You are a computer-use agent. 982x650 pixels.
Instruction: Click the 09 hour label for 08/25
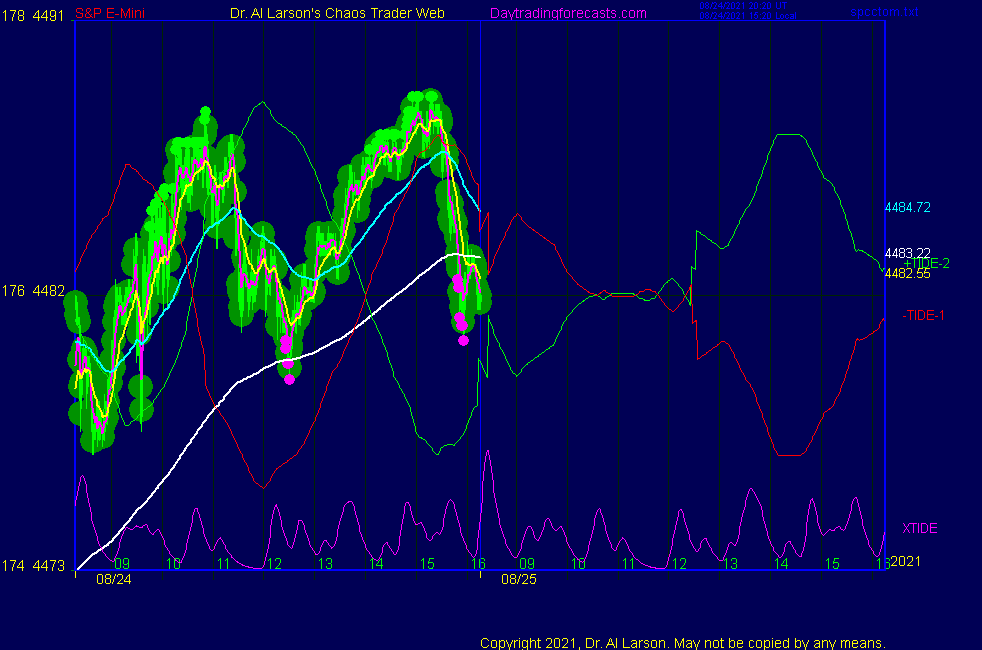527,564
